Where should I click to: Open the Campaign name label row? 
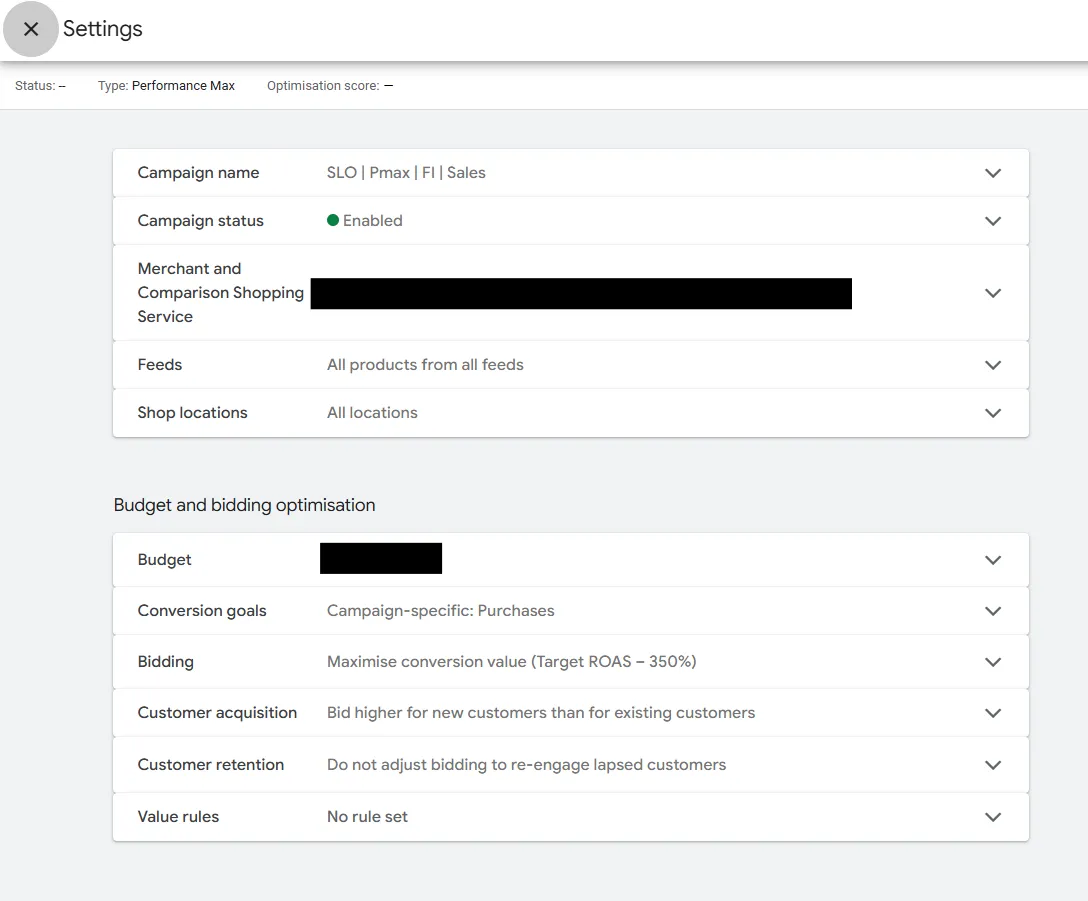tap(198, 173)
